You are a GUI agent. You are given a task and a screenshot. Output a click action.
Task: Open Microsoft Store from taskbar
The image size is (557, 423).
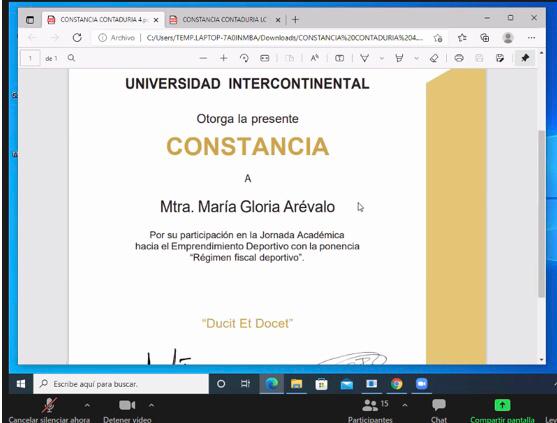tap(321, 384)
